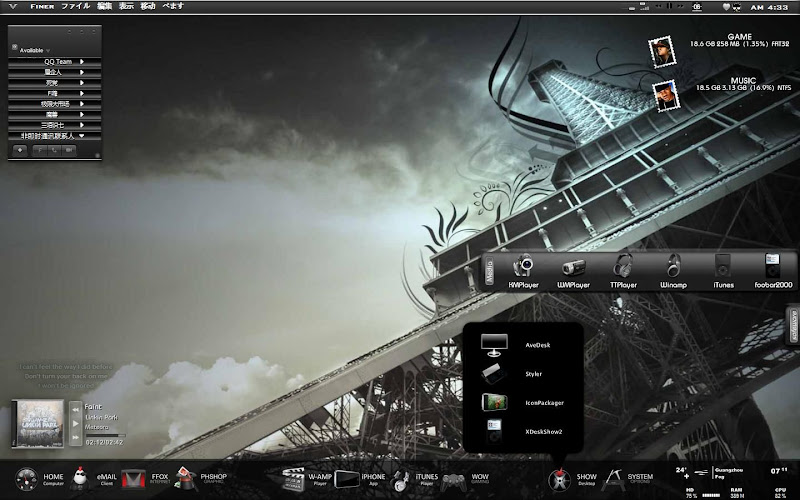Open TTPlayer headphones icon
Viewport: 800px width, 500px height.
[x=623, y=267]
